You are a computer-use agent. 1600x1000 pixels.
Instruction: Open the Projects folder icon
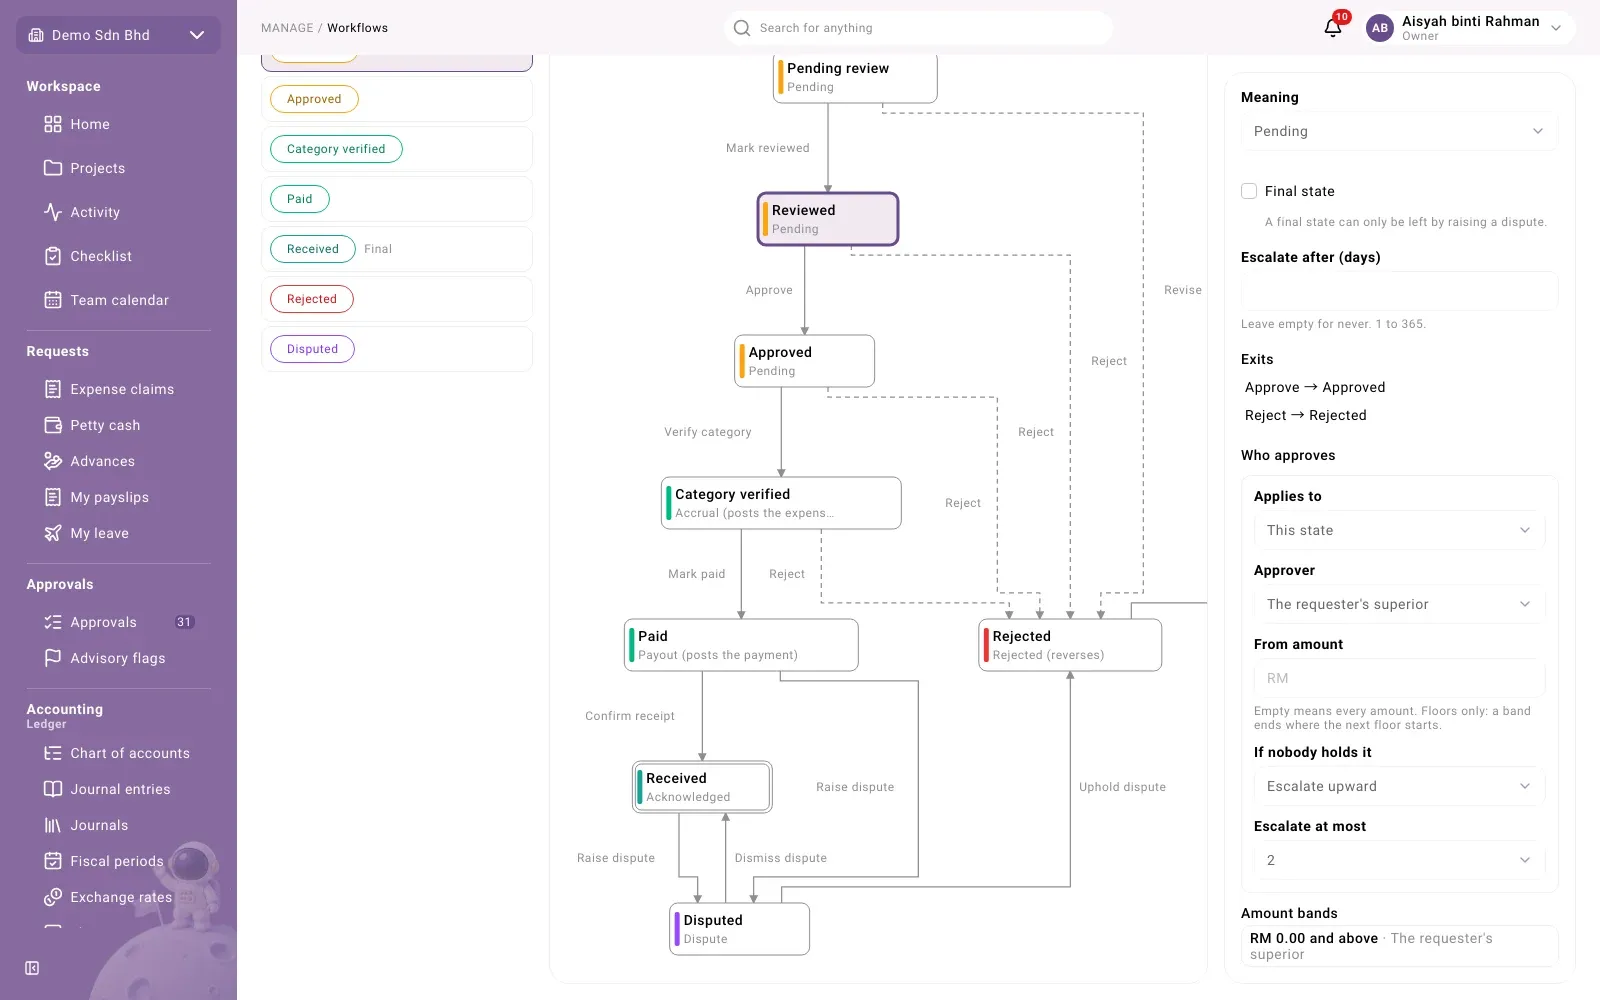(53, 168)
